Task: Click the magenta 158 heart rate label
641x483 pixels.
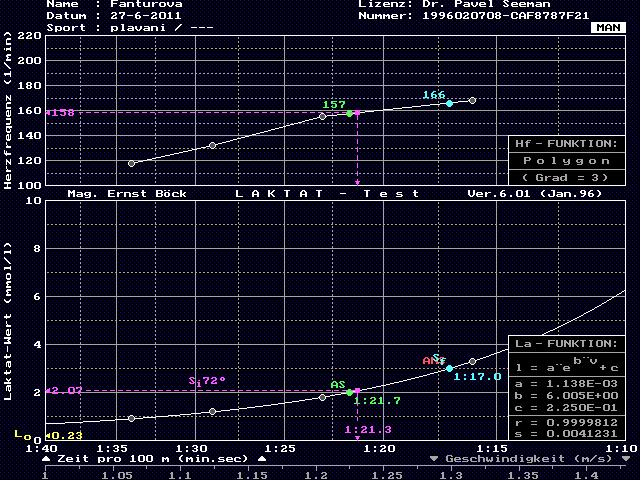Action: (x=60, y=112)
